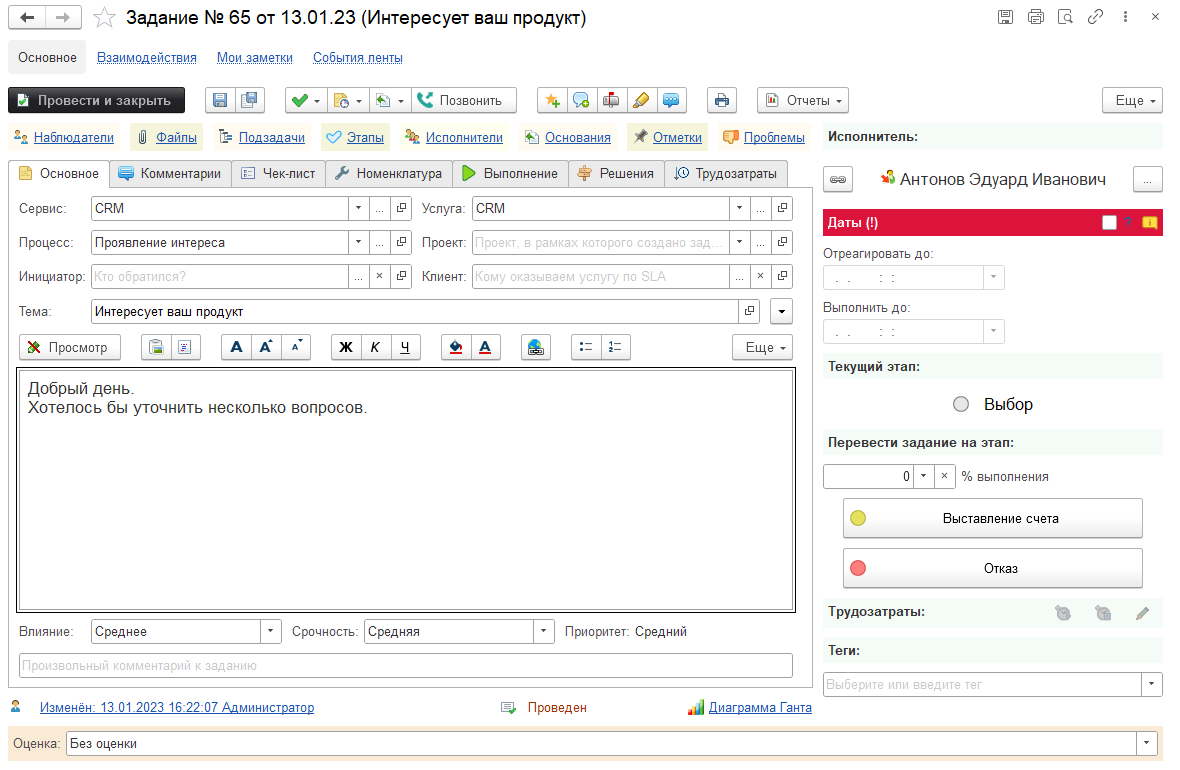Select the Выбор radio button under Текущий этап
The width and height of the screenshot is (1180, 770).
coord(961,404)
